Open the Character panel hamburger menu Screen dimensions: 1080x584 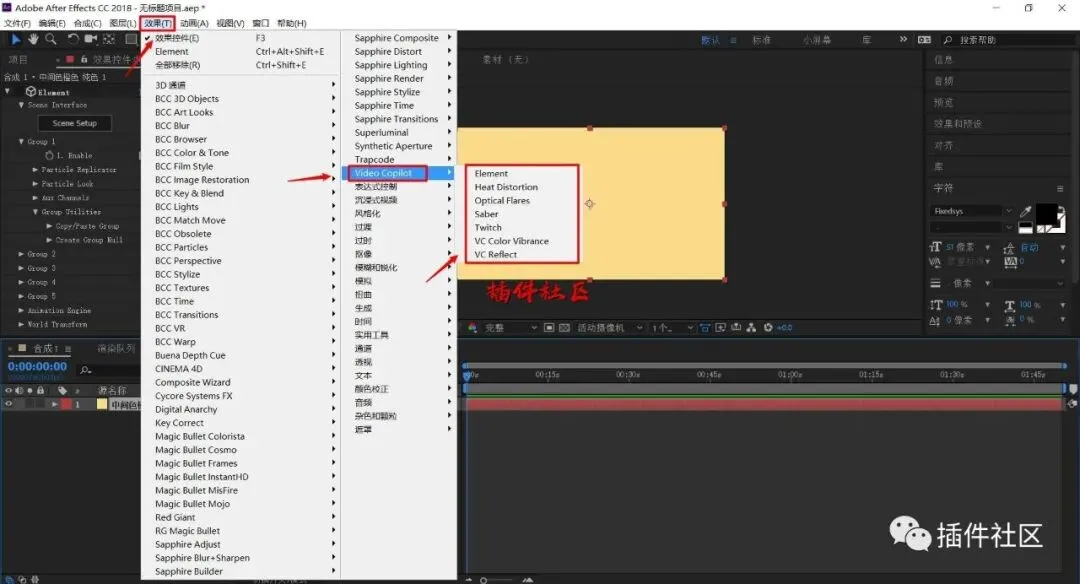tap(1060, 188)
